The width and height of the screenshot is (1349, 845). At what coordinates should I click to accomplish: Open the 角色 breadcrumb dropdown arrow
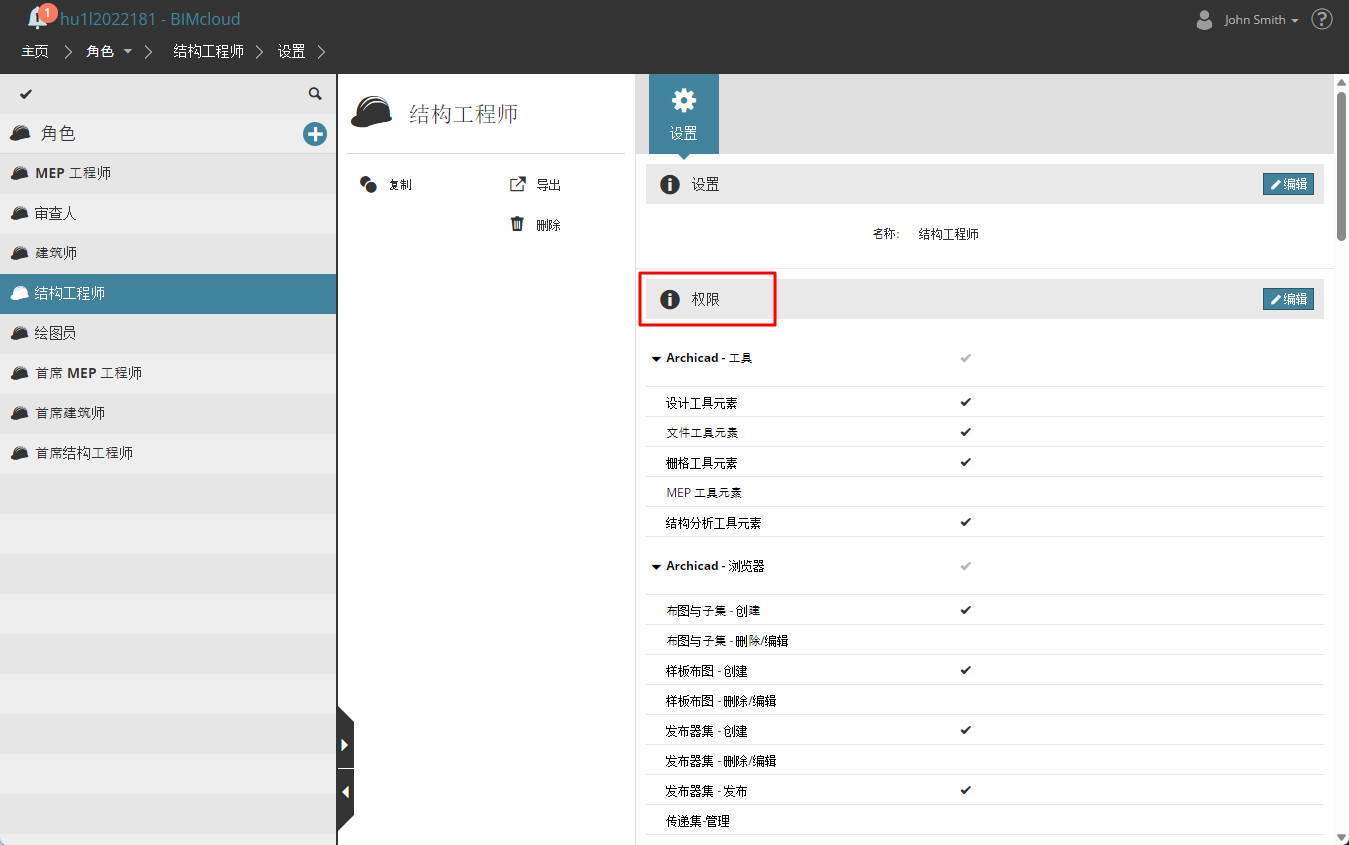pos(128,51)
